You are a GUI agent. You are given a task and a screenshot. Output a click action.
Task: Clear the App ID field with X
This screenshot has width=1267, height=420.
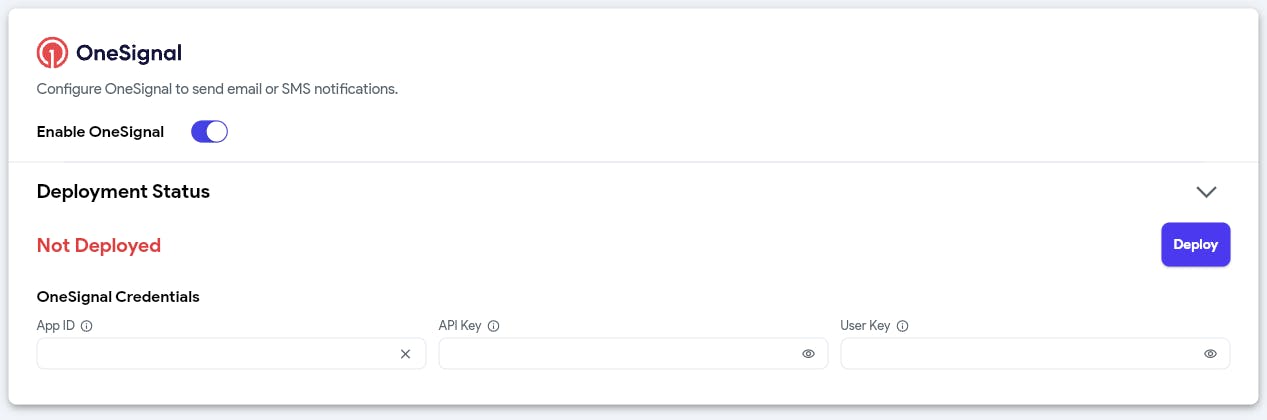[x=405, y=354]
